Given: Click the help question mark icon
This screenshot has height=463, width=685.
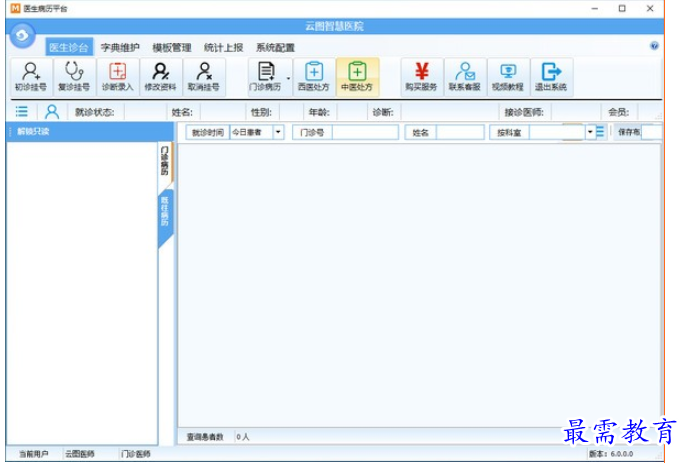Looking at the screenshot, I should [654, 46].
